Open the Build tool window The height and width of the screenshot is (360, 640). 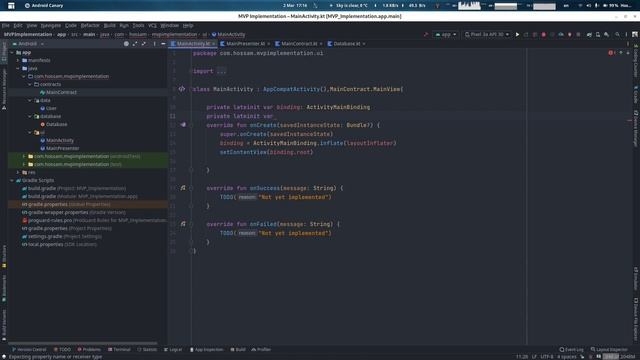point(238,349)
